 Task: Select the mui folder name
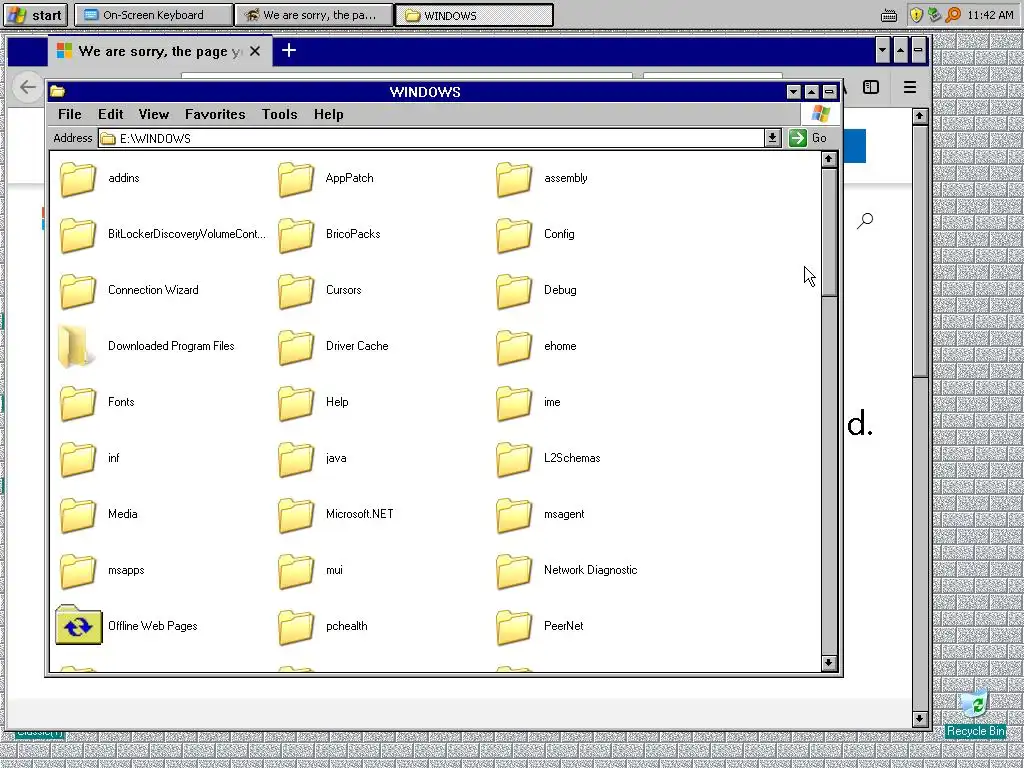334,570
